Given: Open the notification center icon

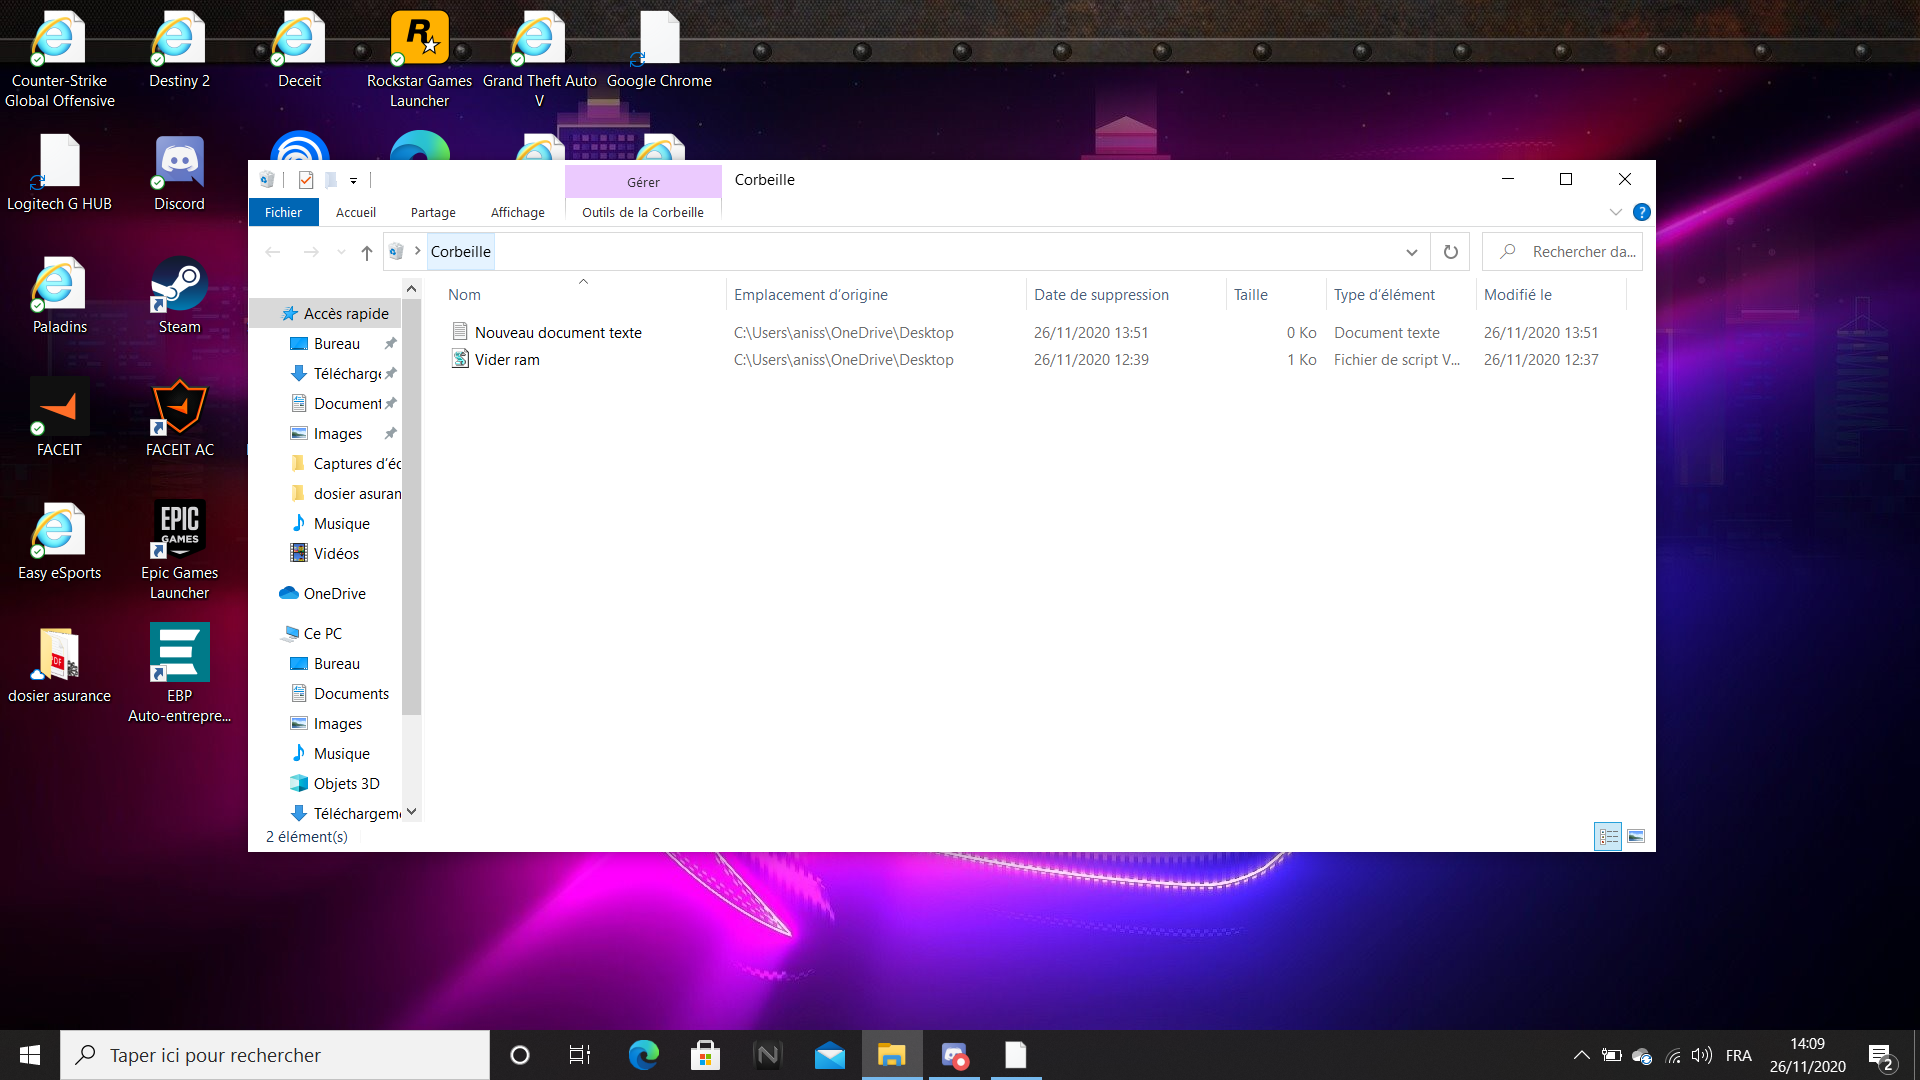Looking at the screenshot, I should (1880, 1055).
